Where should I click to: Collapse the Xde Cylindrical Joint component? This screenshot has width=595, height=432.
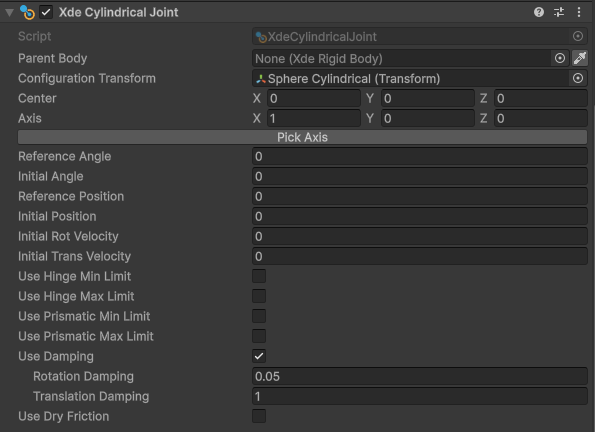(x=9, y=13)
